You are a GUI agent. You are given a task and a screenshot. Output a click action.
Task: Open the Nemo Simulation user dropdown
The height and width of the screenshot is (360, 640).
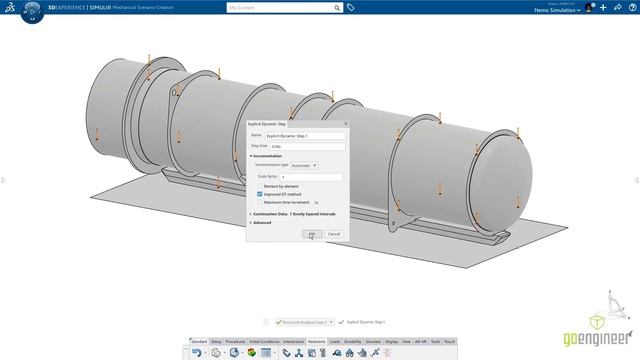[557, 10]
